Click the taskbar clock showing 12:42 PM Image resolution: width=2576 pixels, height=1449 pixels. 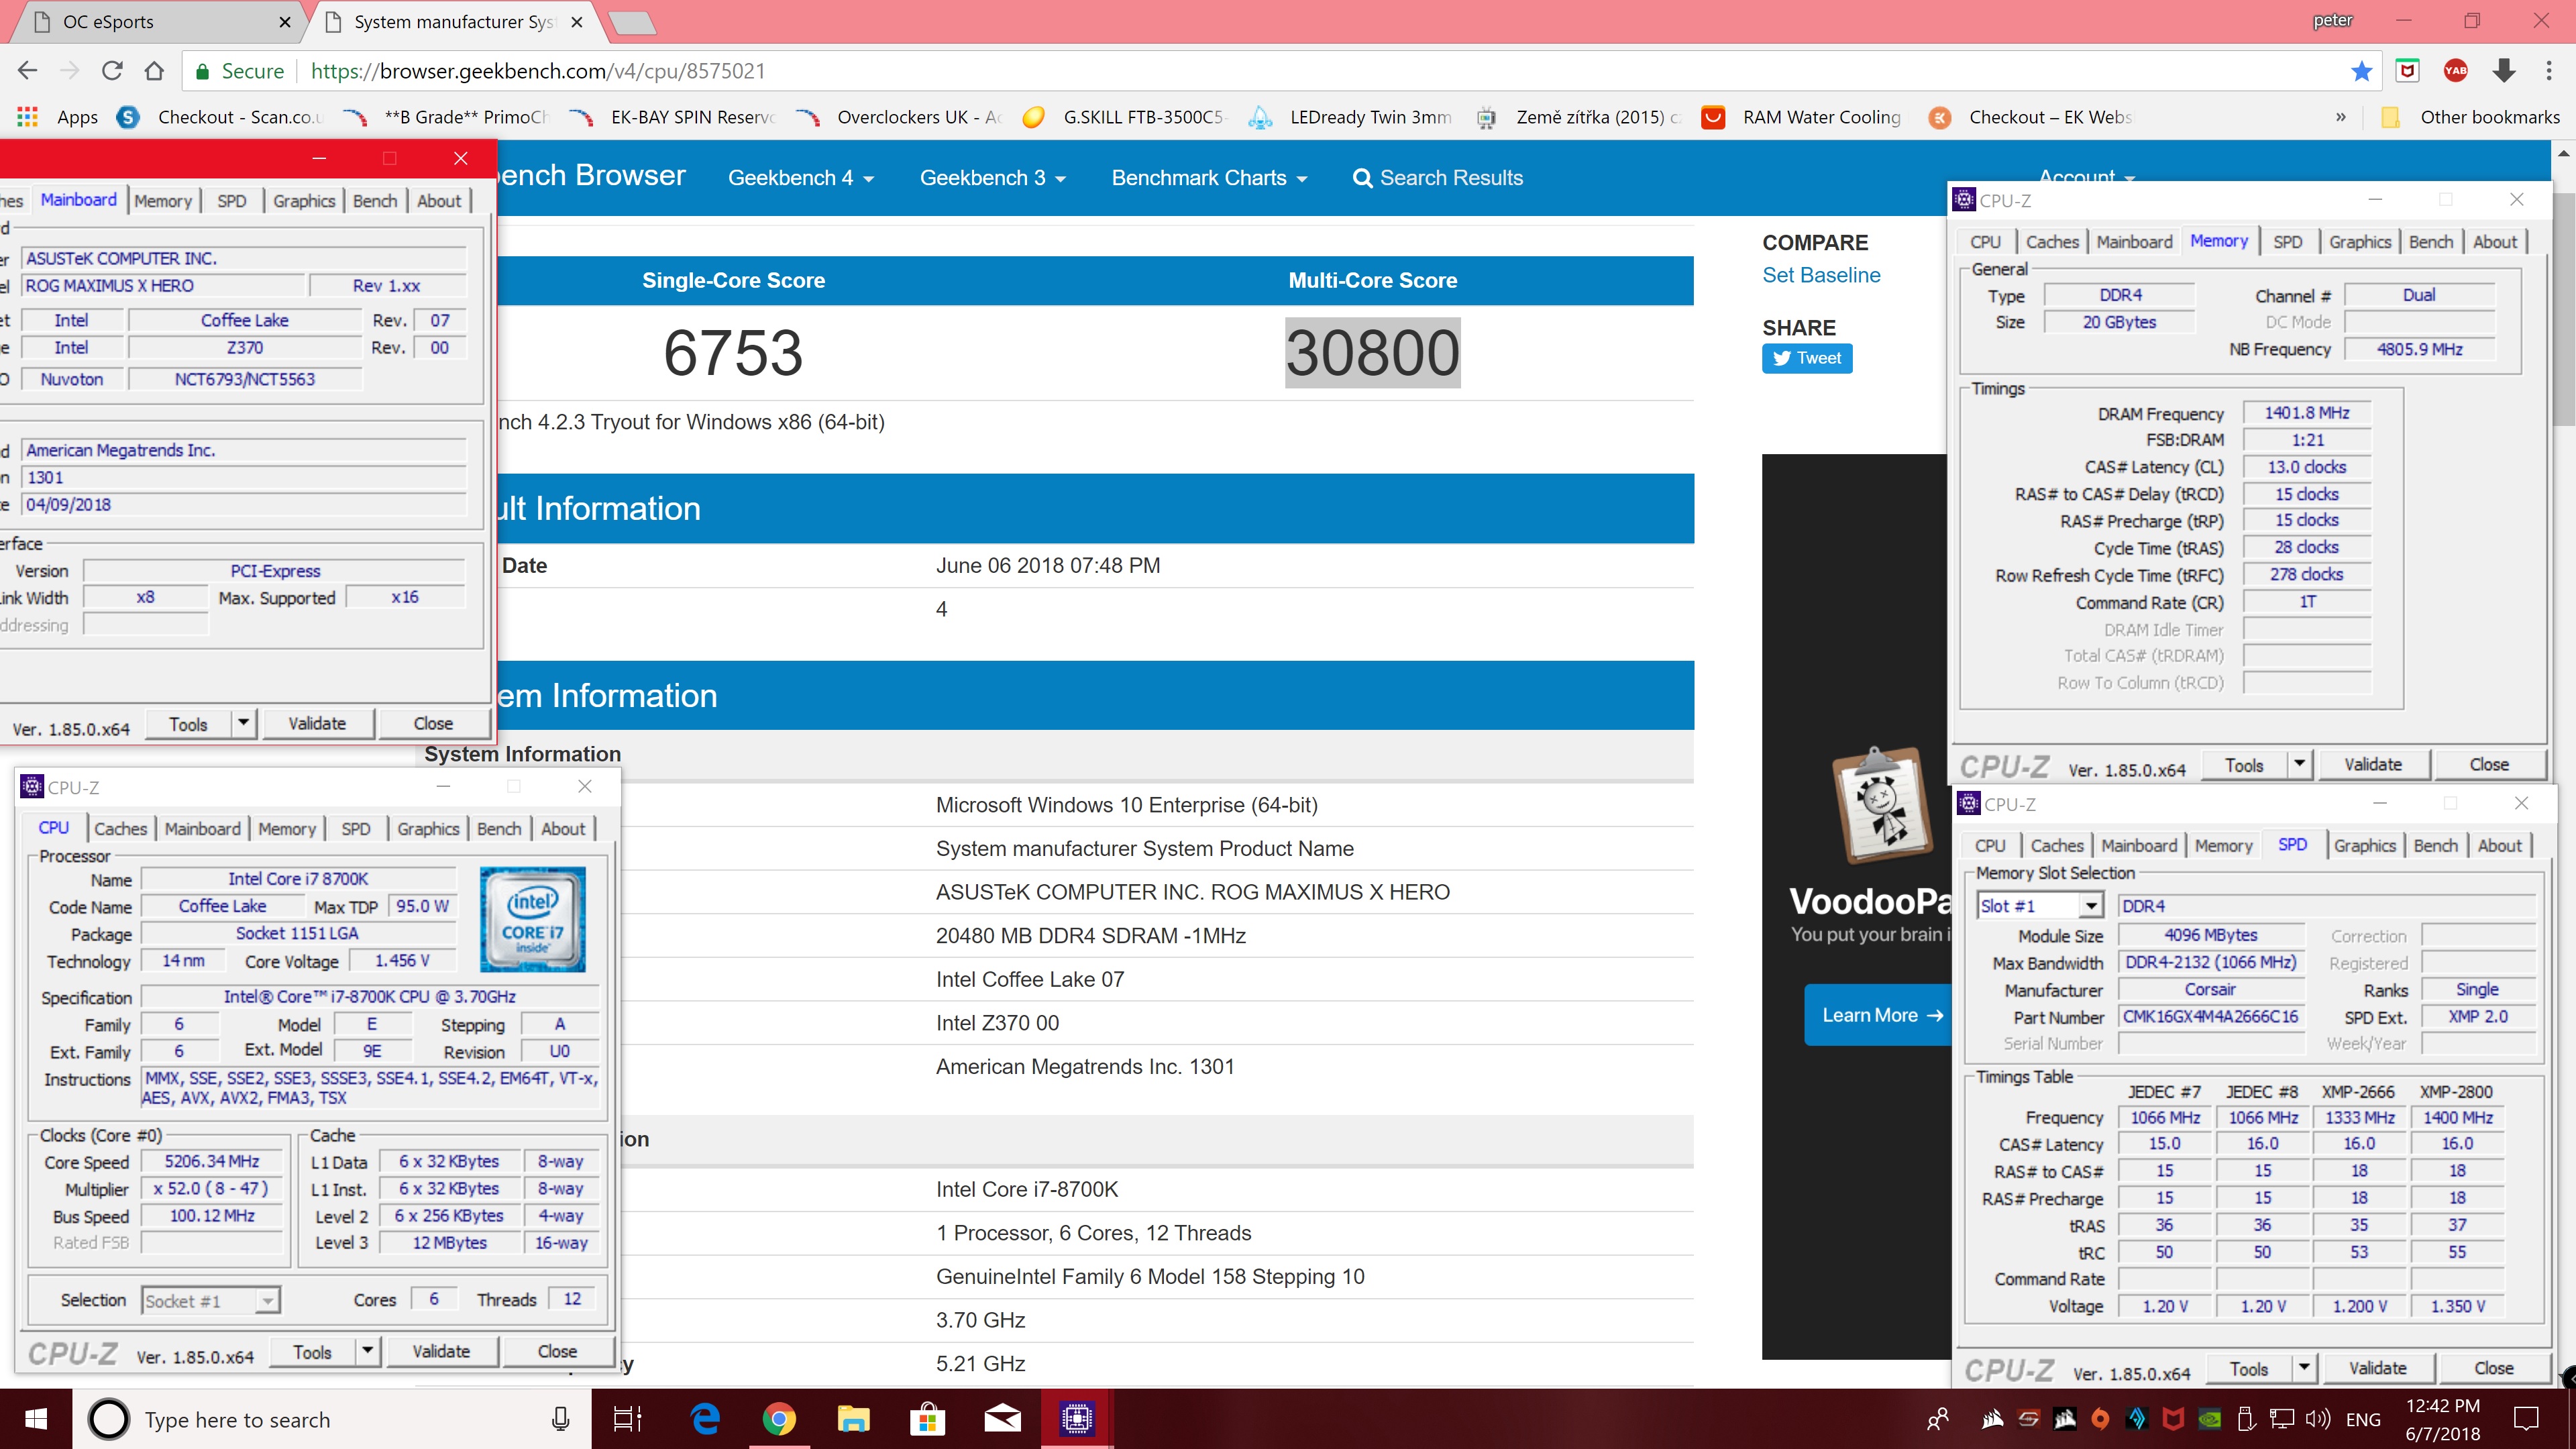[2442, 1419]
